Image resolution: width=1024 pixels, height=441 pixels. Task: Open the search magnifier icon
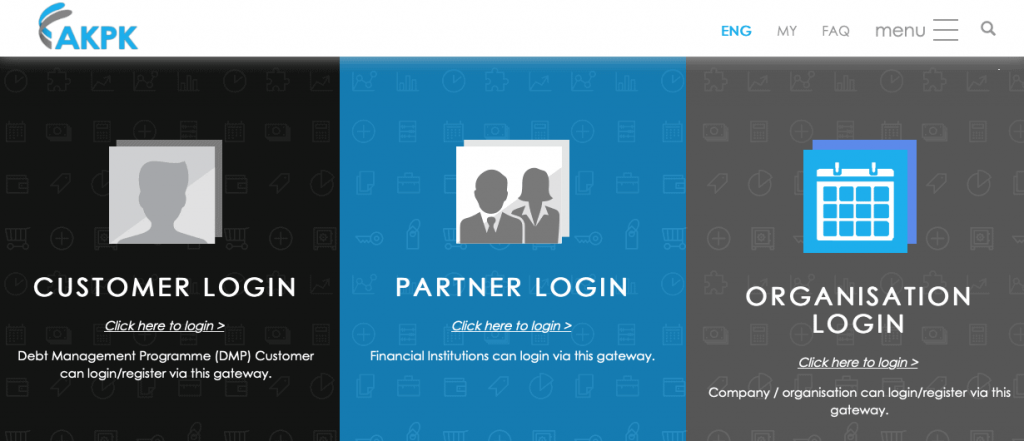[x=988, y=29]
